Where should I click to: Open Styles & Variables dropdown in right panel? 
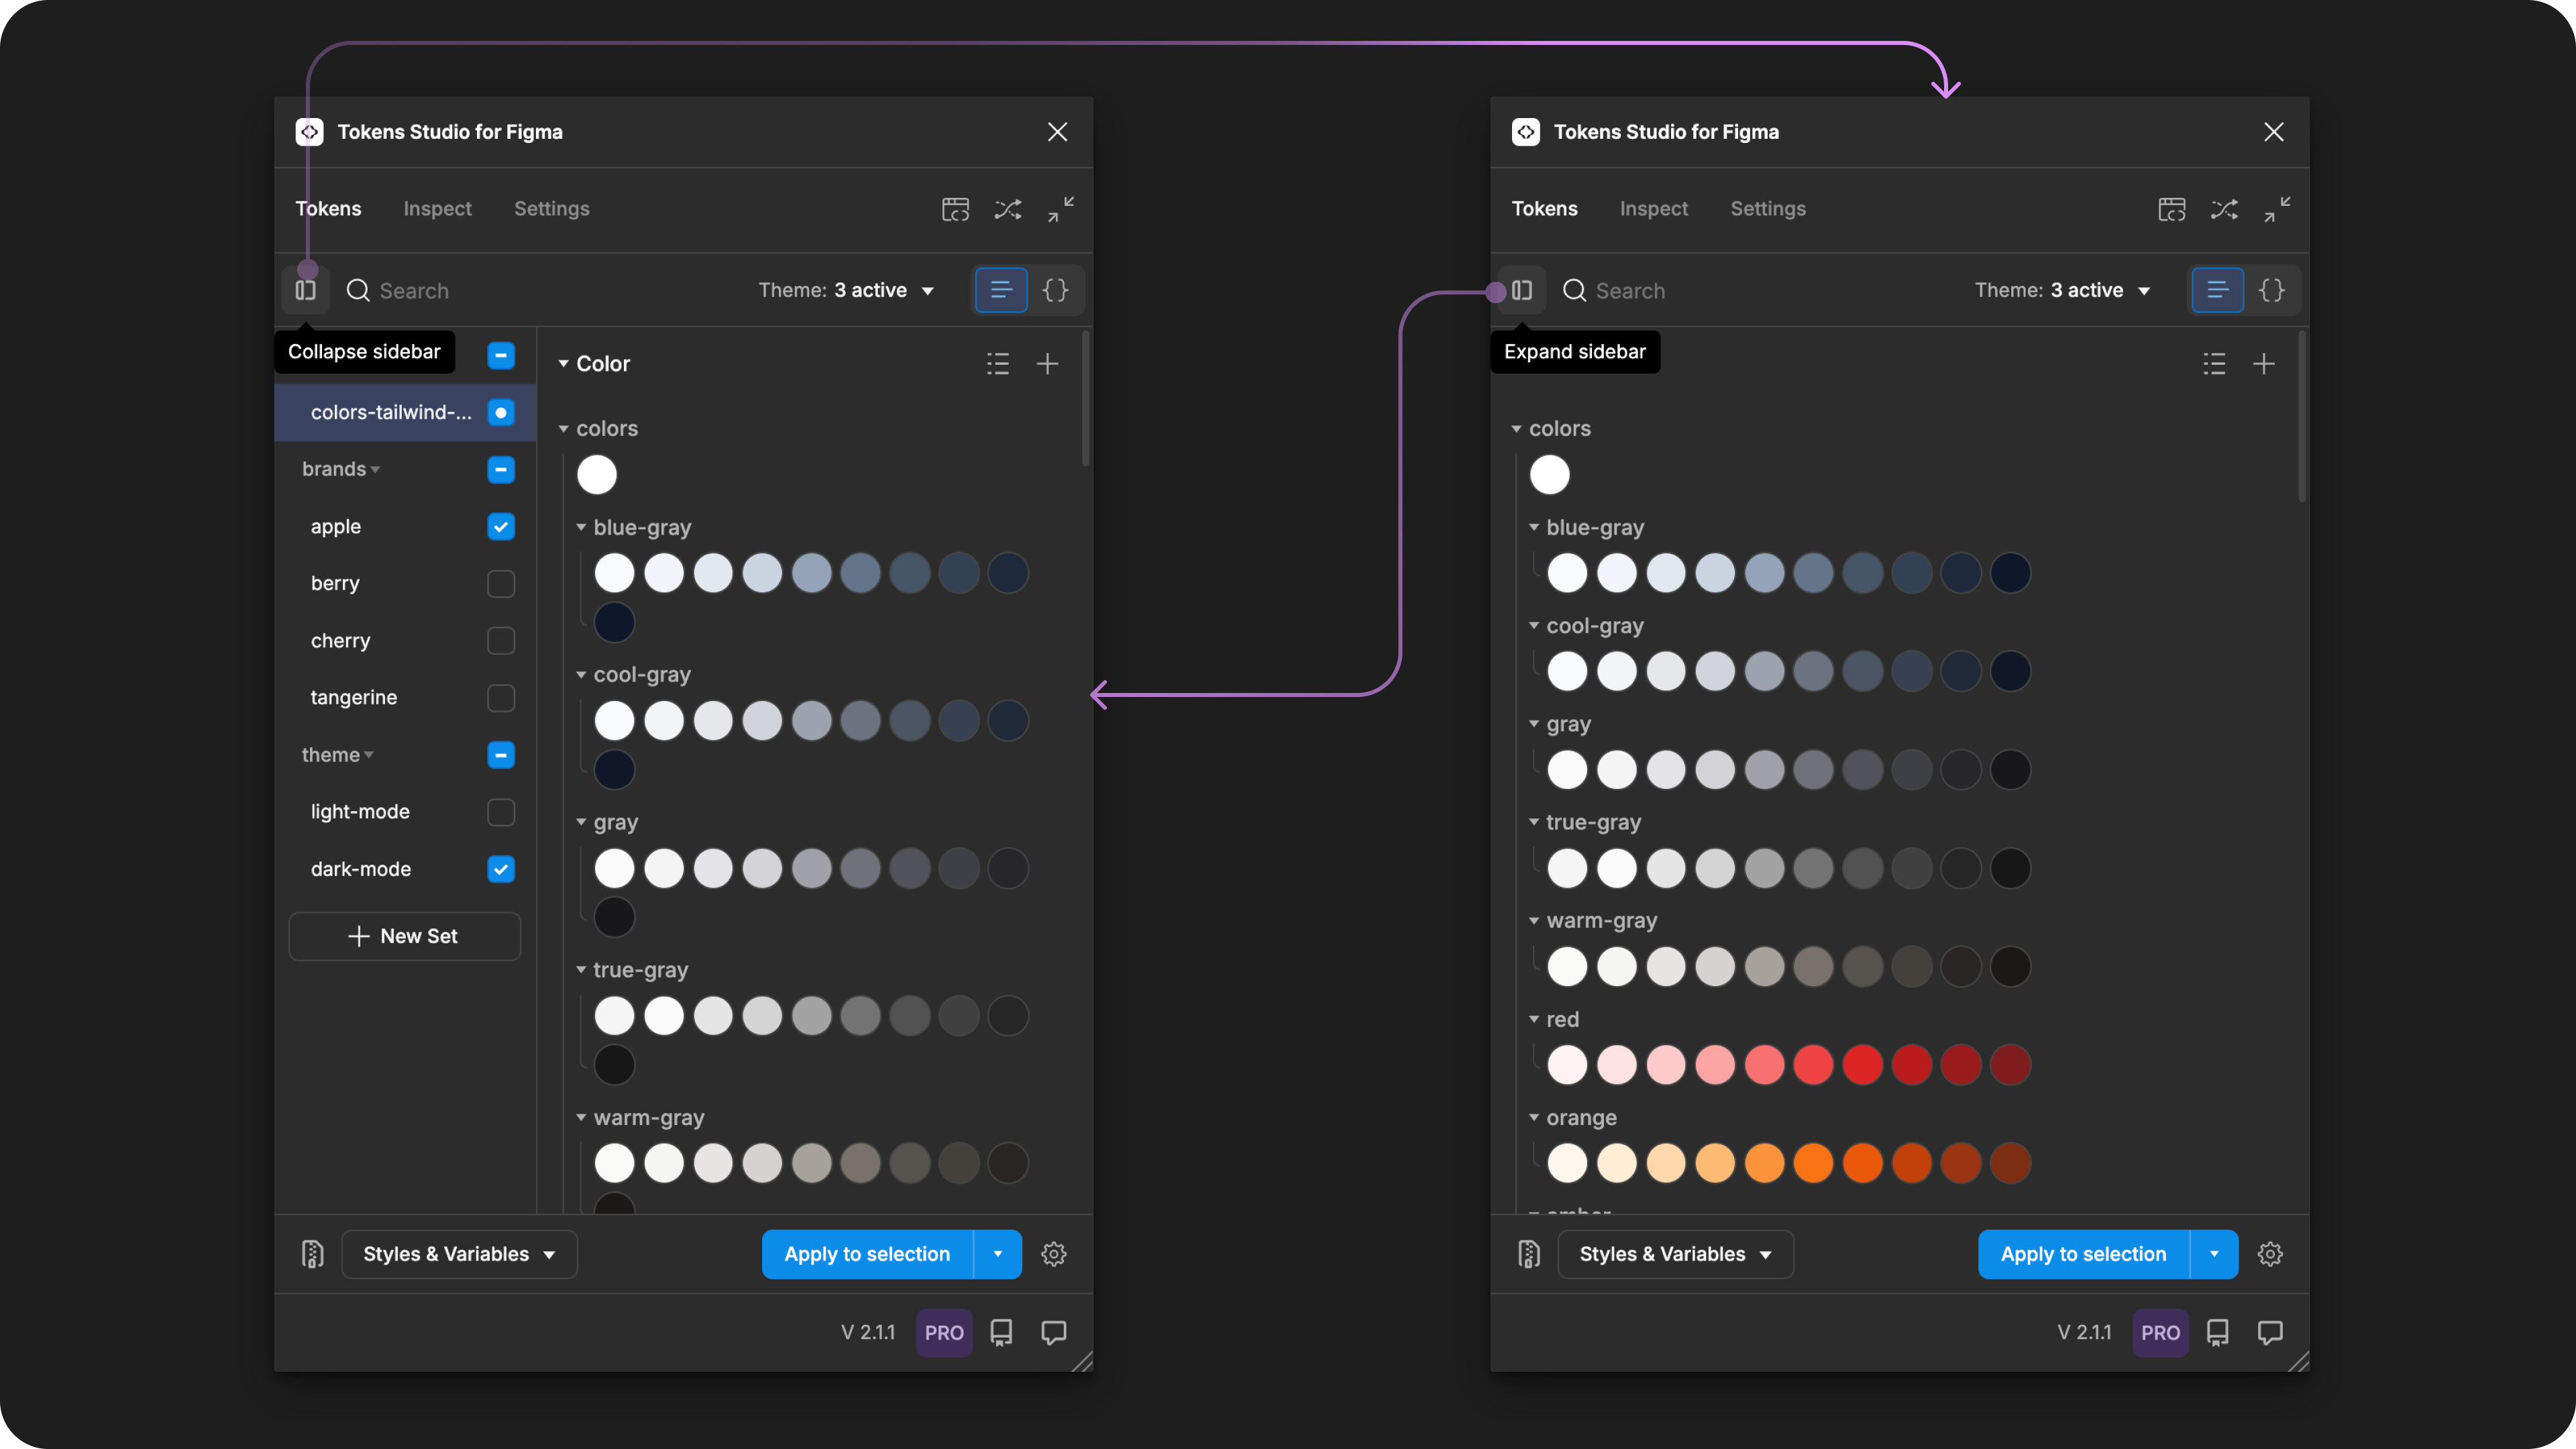1674,1254
